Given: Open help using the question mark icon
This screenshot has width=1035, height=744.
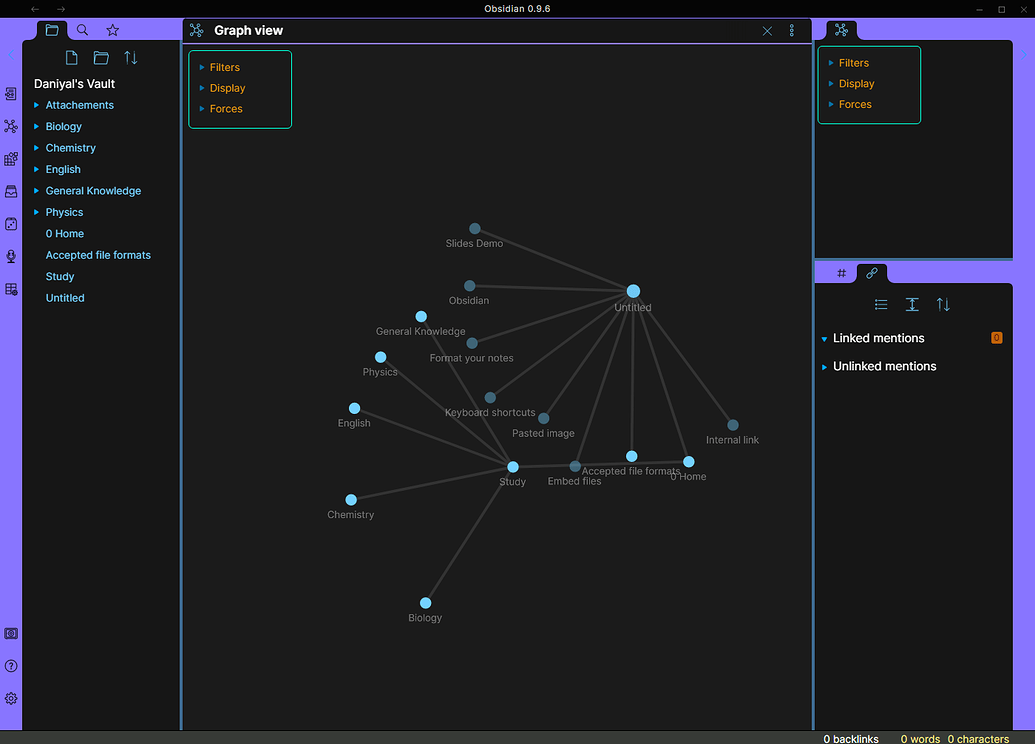Looking at the screenshot, I should (x=11, y=665).
